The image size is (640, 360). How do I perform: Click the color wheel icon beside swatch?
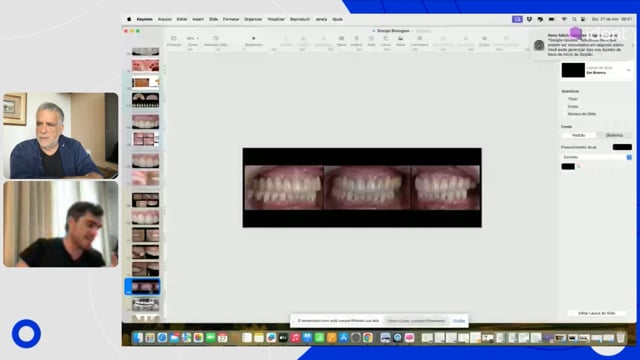click(x=579, y=167)
